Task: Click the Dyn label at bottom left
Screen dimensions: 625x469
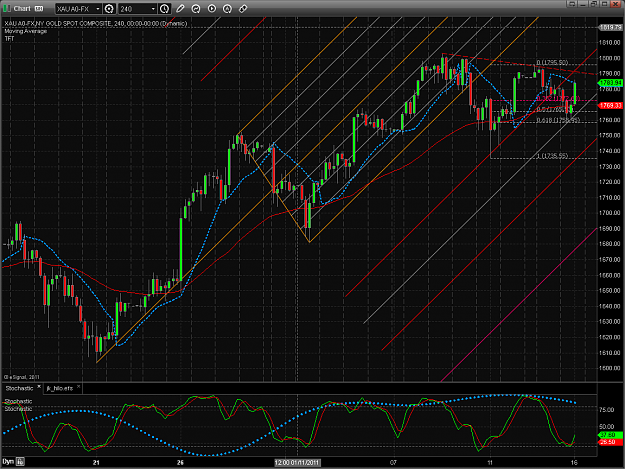Action: 8,462
